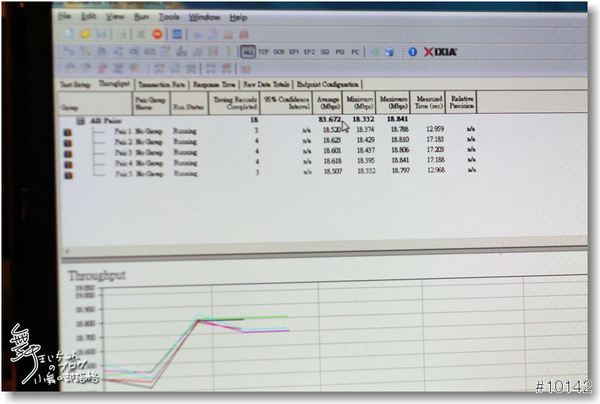Image resolution: width=600 pixels, height=404 pixels.
Task: Toggle the SQ filter button
Action: coord(325,52)
